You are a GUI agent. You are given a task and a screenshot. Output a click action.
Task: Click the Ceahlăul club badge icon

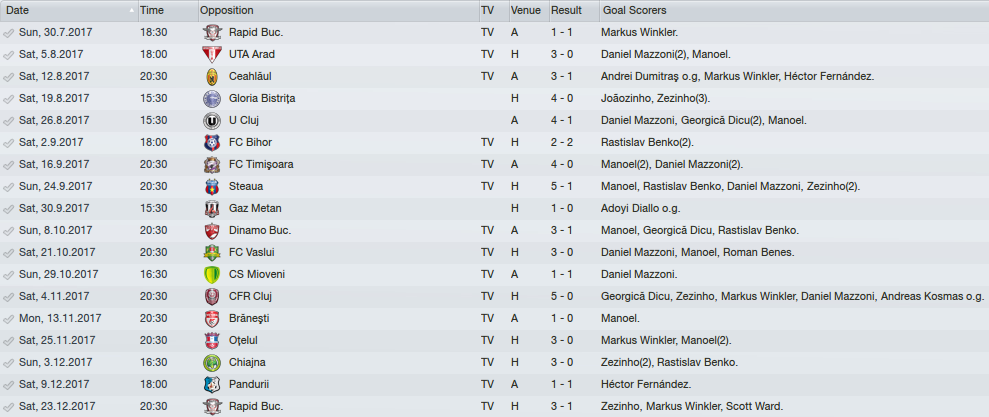pos(212,76)
